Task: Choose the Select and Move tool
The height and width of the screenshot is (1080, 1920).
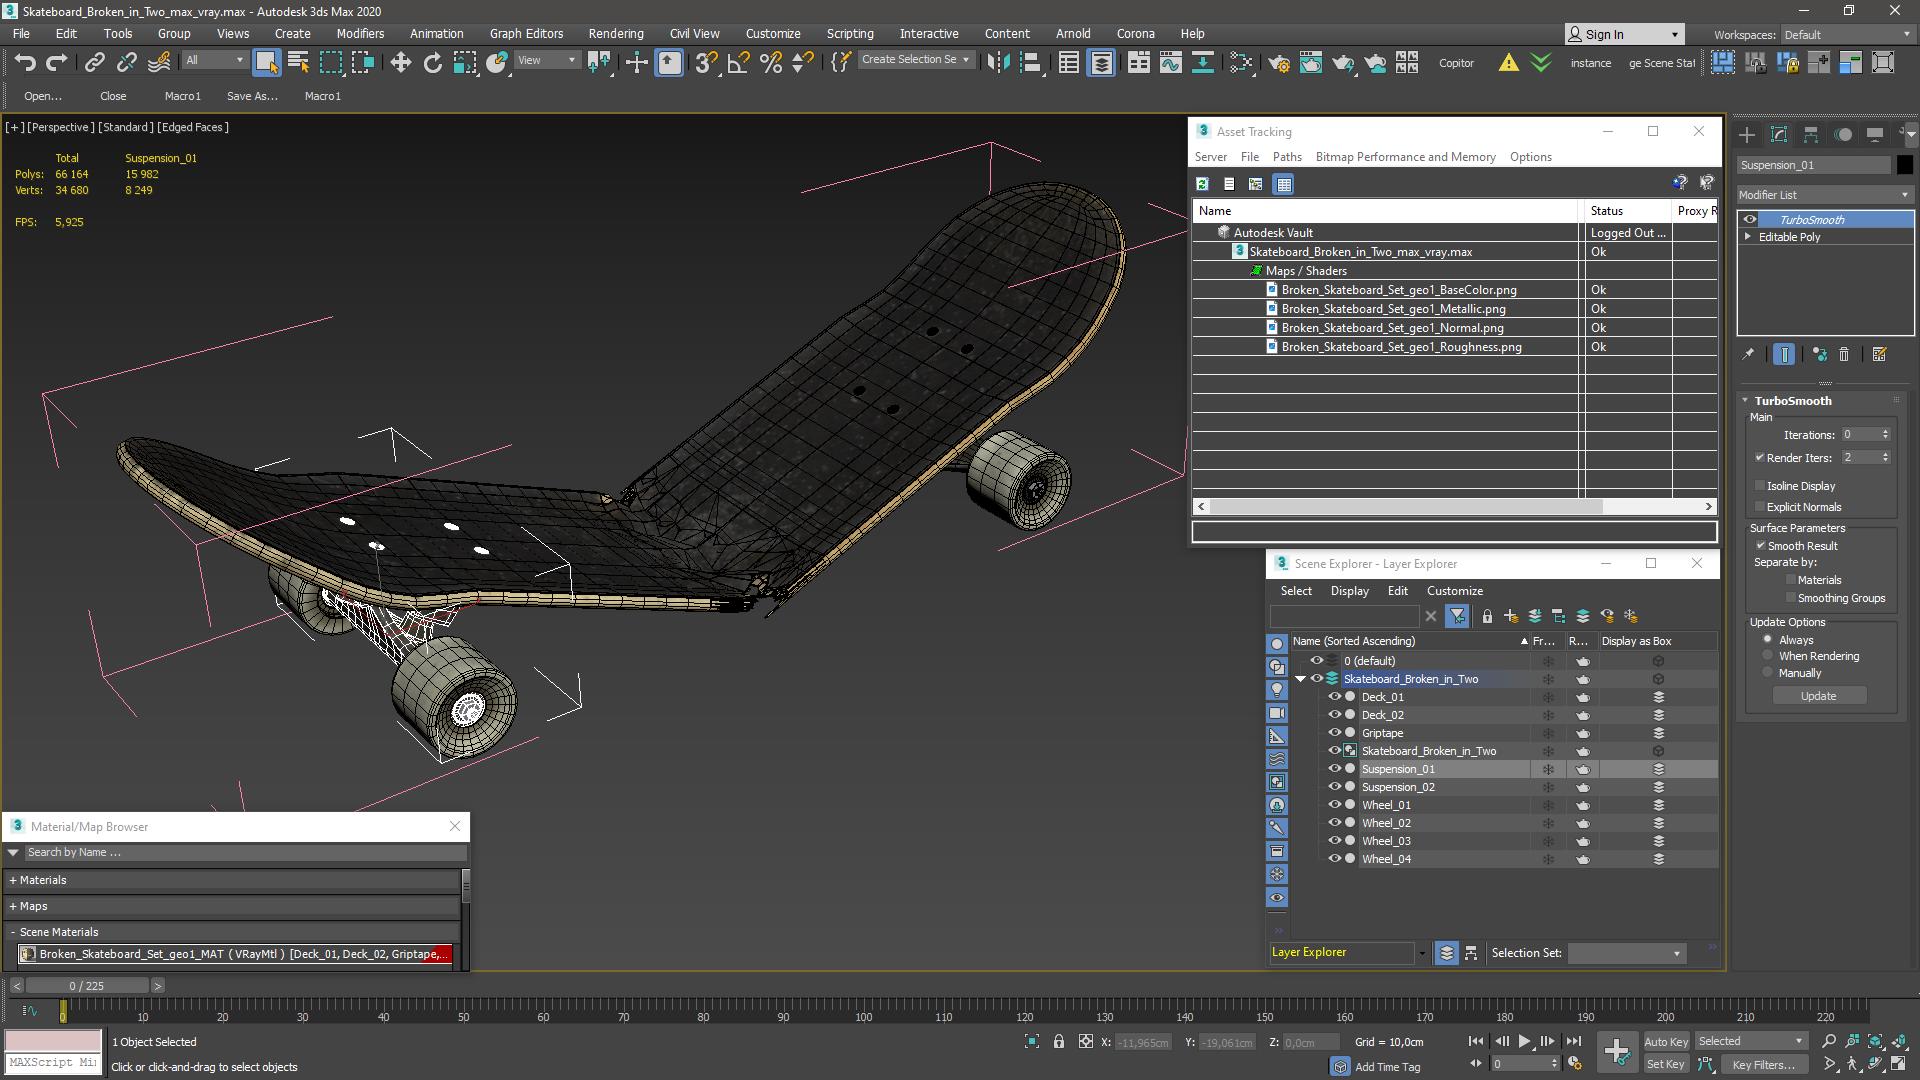Action: (400, 62)
